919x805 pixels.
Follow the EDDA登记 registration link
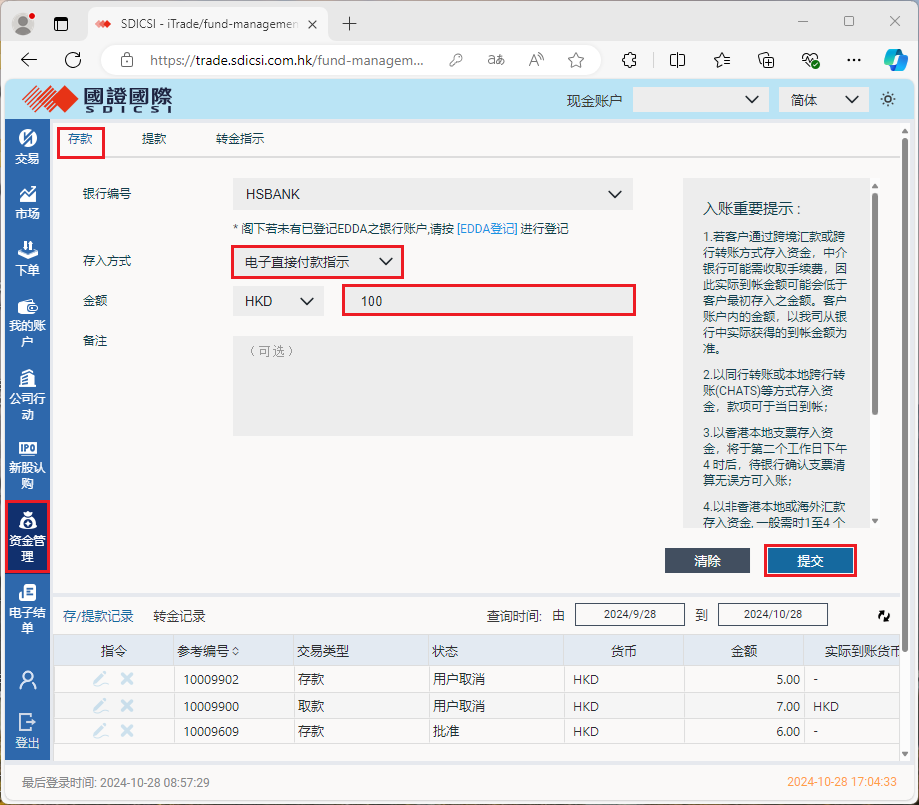(487, 229)
